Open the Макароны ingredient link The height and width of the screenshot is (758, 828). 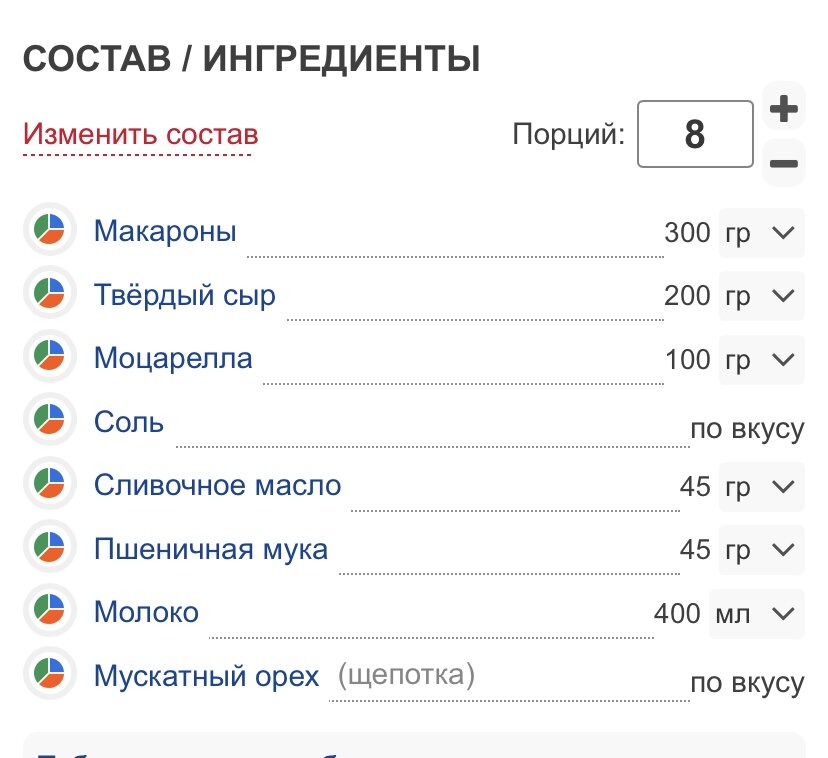coord(165,231)
